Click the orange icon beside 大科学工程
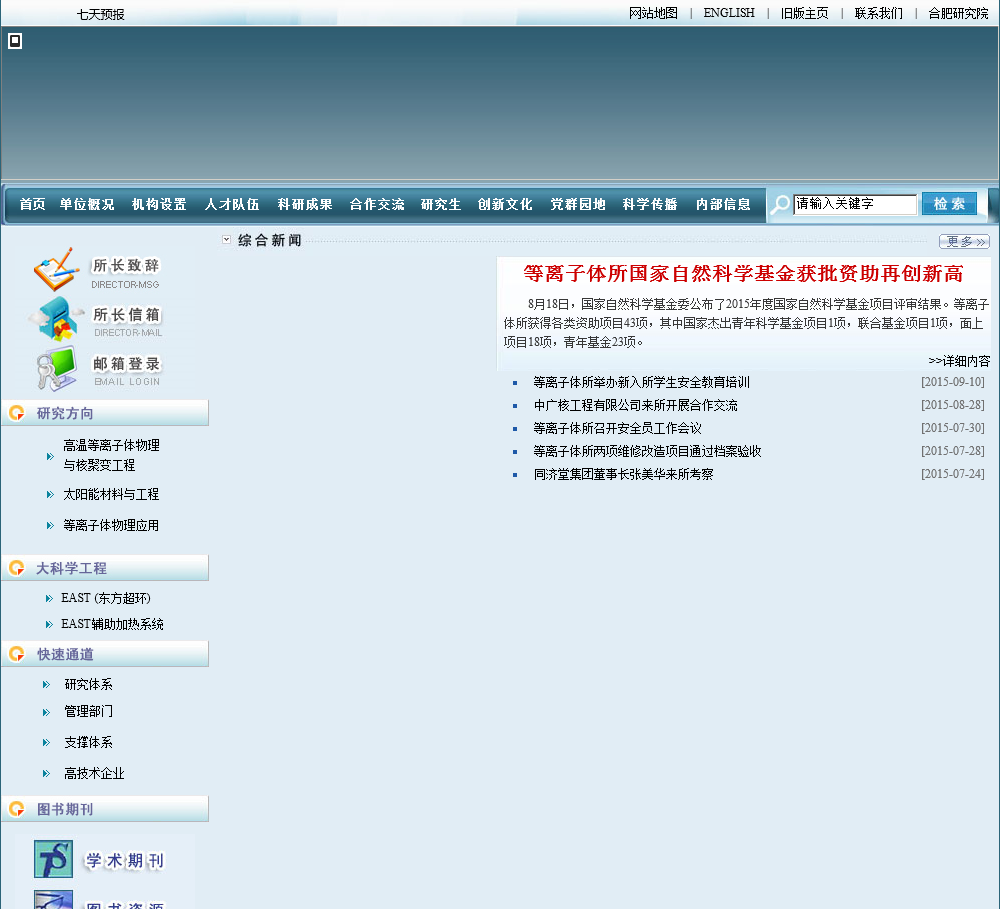Screen dimensions: 1000x909 (17, 568)
